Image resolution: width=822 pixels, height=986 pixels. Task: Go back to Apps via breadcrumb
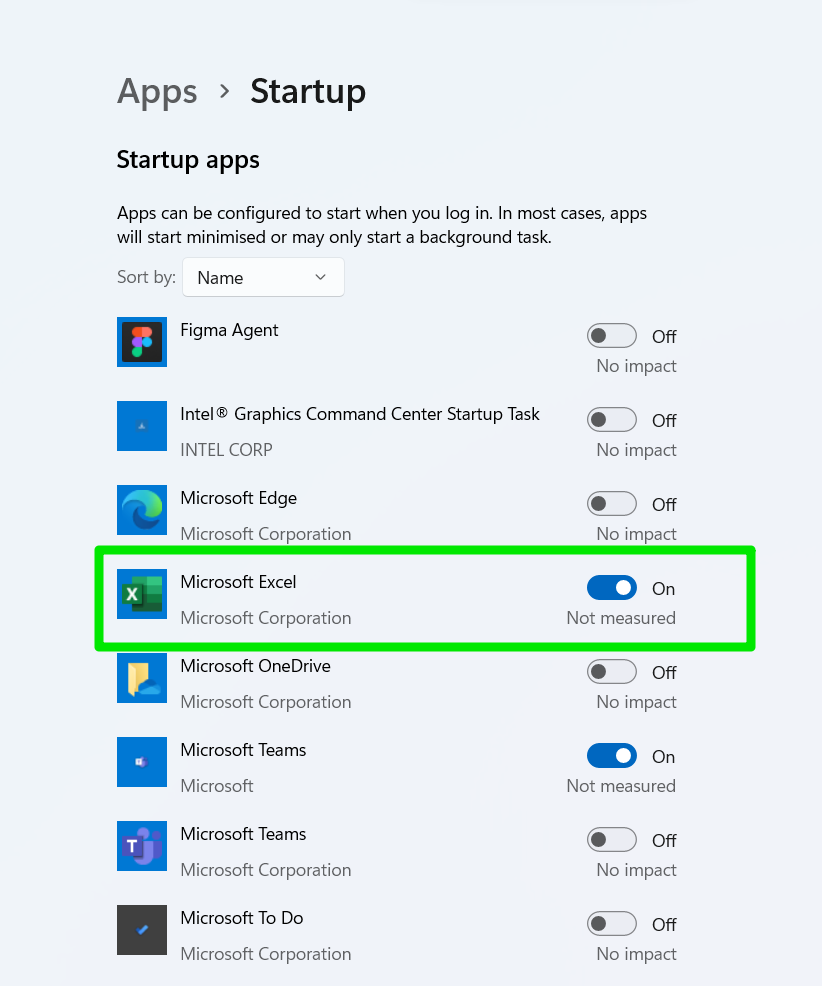tap(157, 92)
